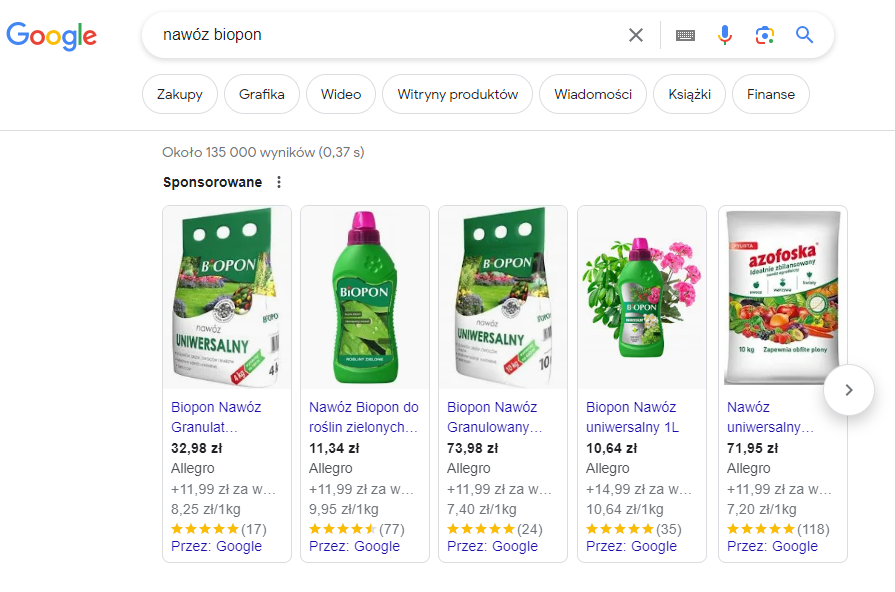The image size is (895, 592).
Task: Open the Biopon Nawóz uniwersalny 1L link
Action: pyautogui.click(x=632, y=417)
